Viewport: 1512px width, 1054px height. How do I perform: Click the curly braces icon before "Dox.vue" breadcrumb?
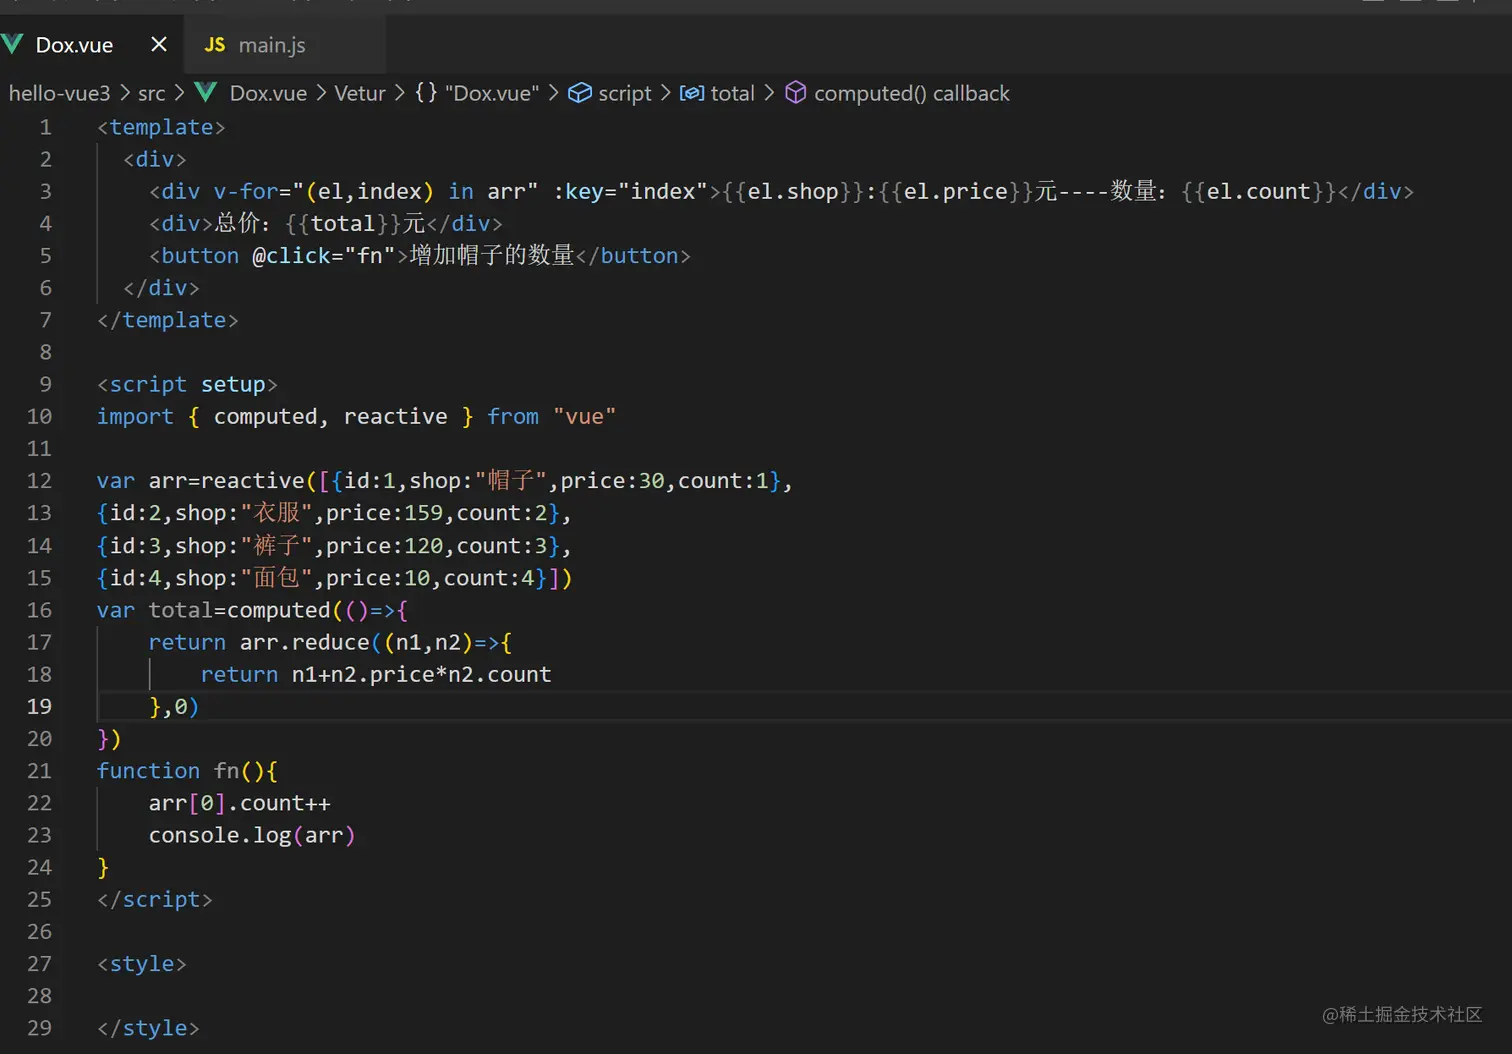(x=426, y=93)
